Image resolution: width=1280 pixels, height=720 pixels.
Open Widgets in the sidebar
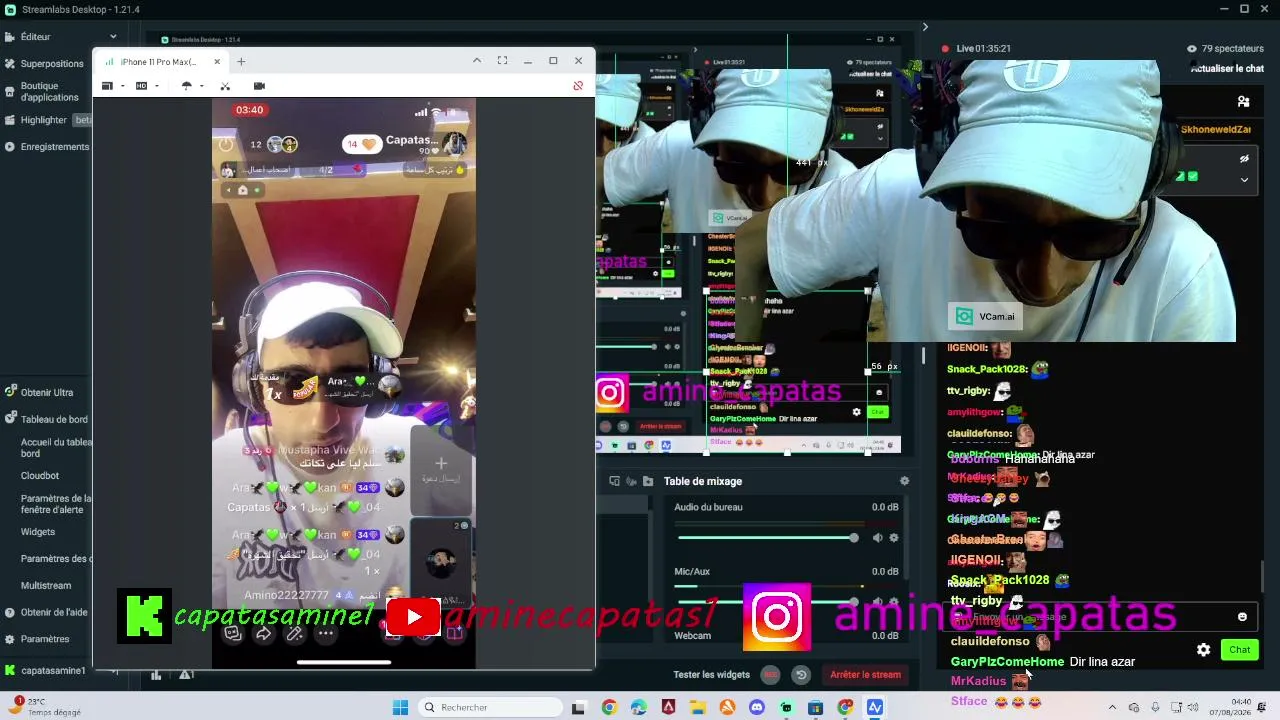pyautogui.click(x=38, y=532)
